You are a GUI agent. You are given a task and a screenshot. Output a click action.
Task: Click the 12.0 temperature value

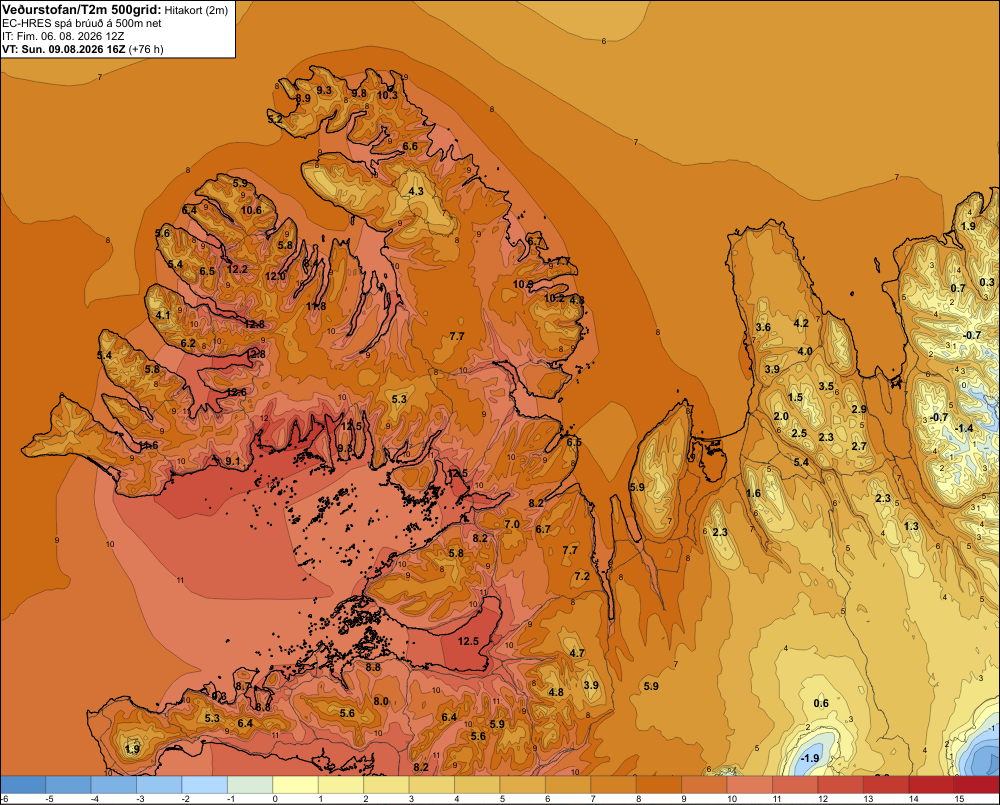click(x=276, y=276)
